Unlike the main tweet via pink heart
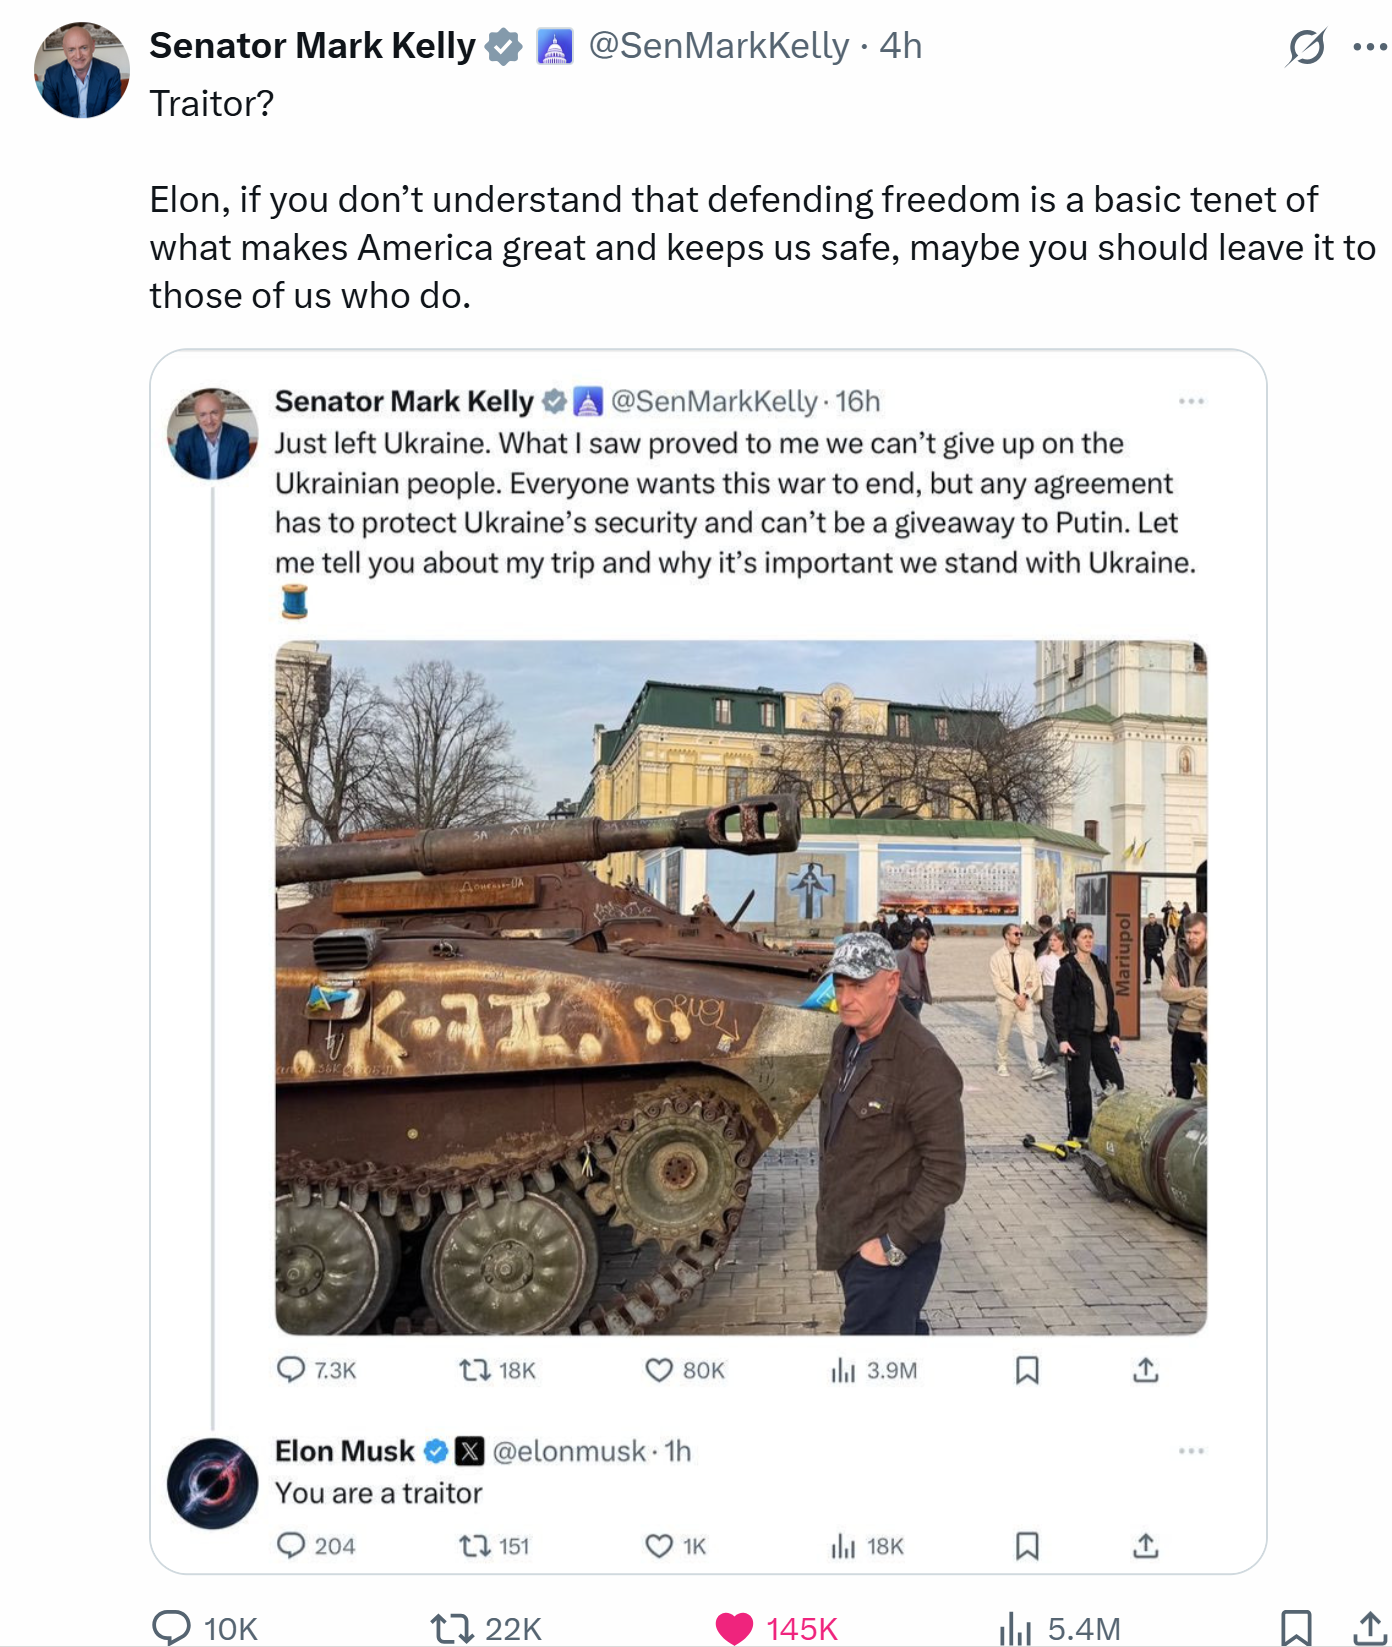1392x1647 pixels. [x=735, y=1627]
